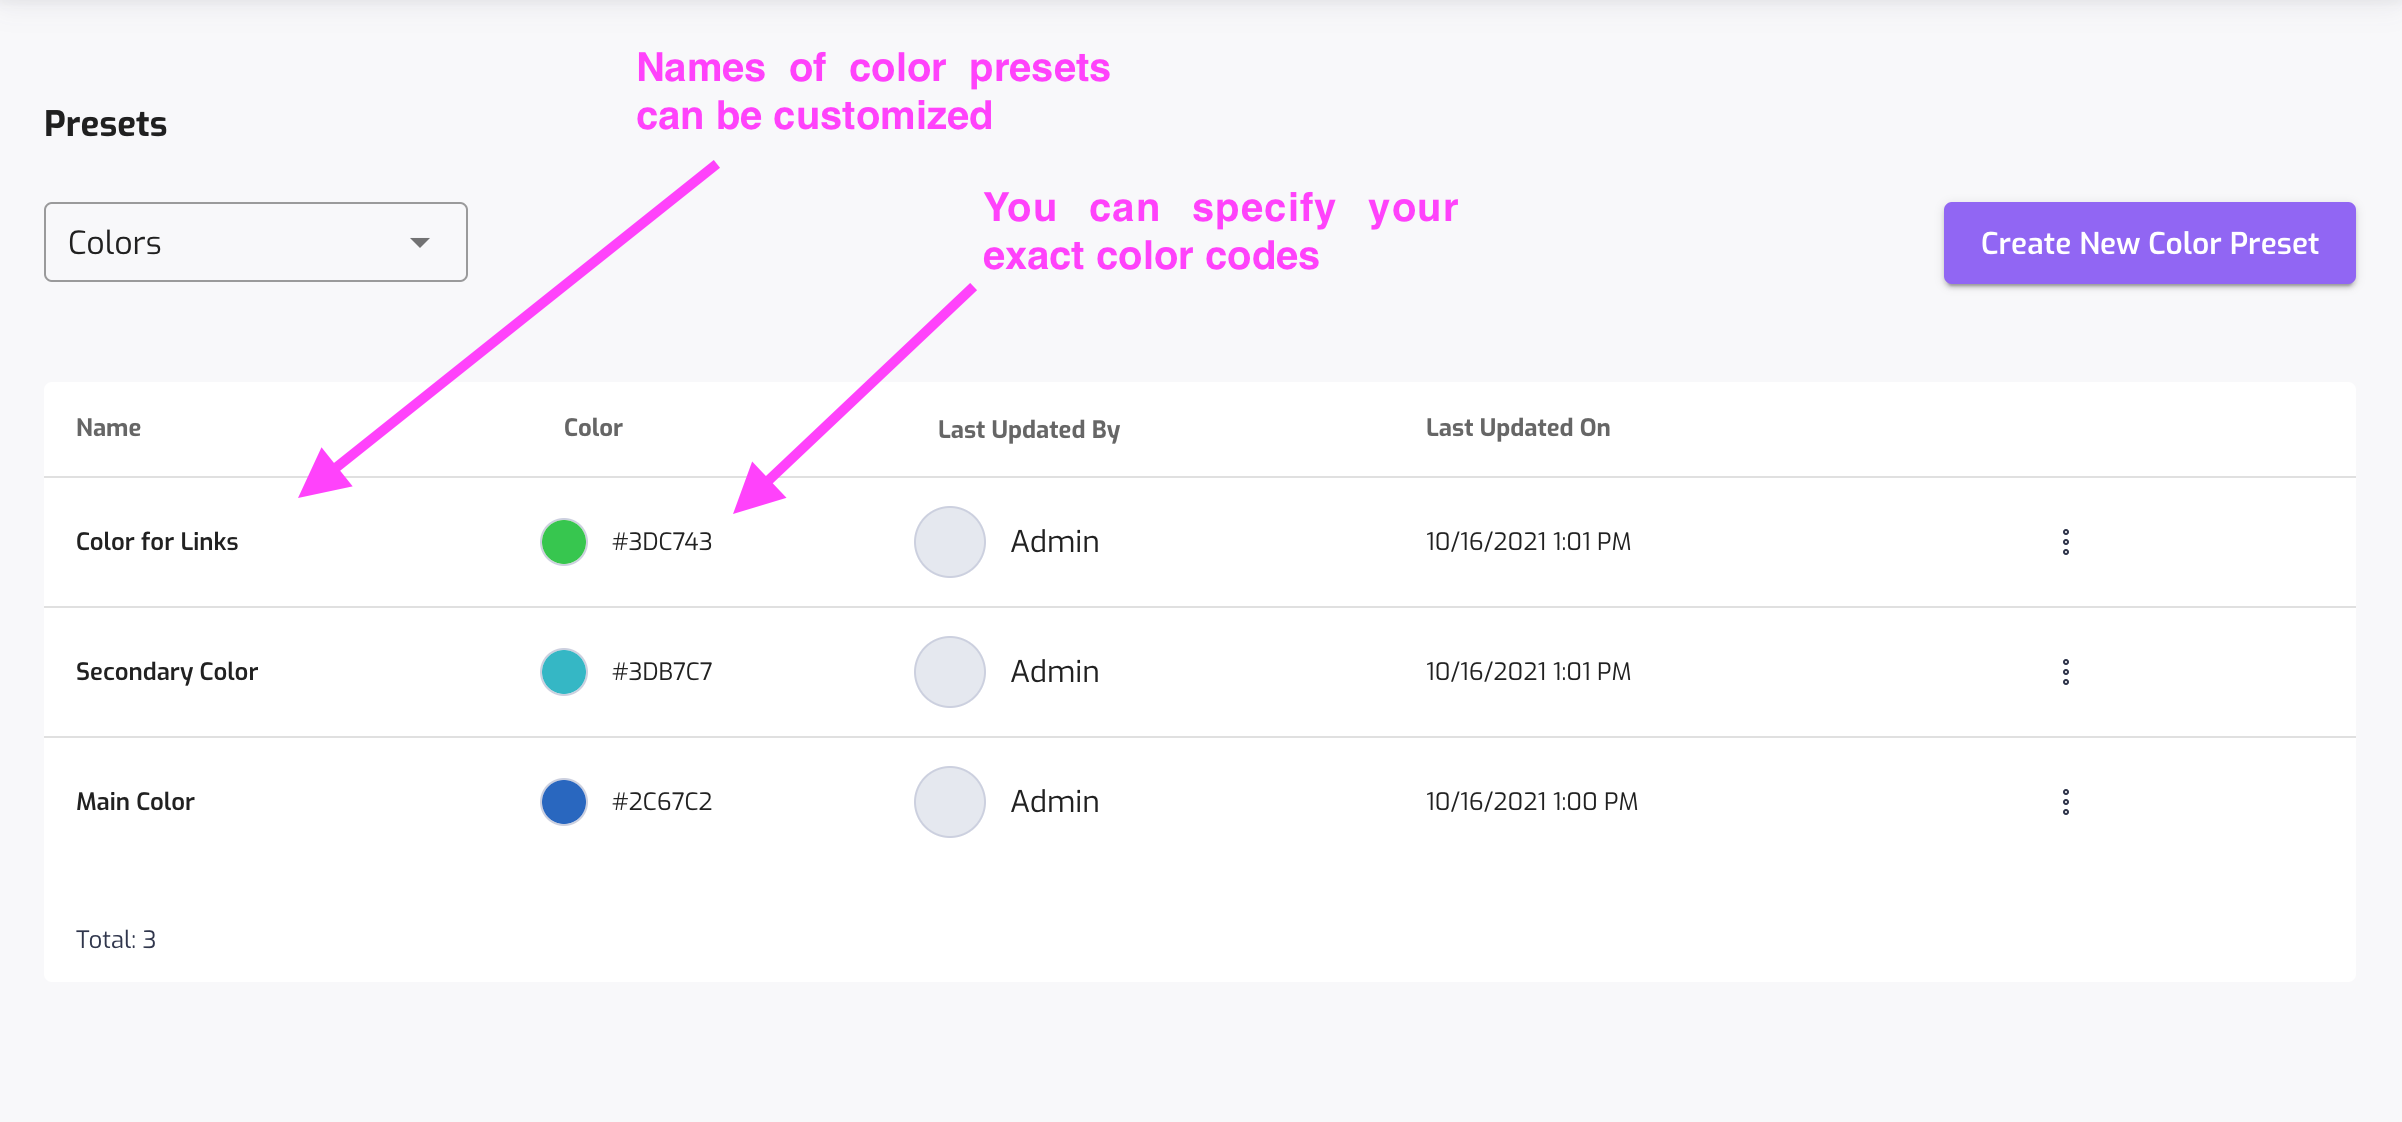This screenshot has width=2402, height=1122.
Task: Click Create New Color Preset button
Action: coord(2149,244)
